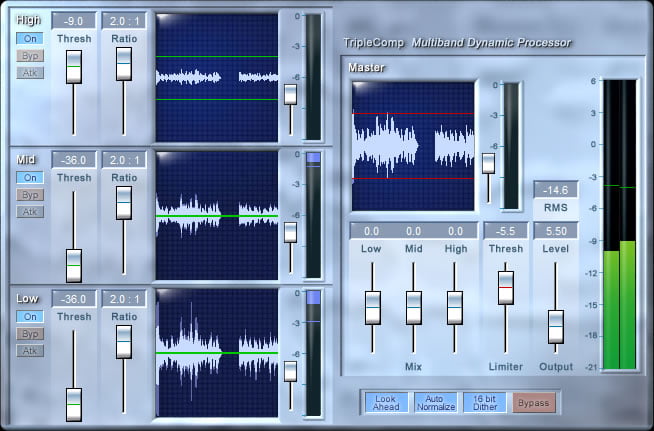Image resolution: width=654 pixels, height=431 pixels.
Task: Click the Mid Mix value field
Action: coord(413,231)
